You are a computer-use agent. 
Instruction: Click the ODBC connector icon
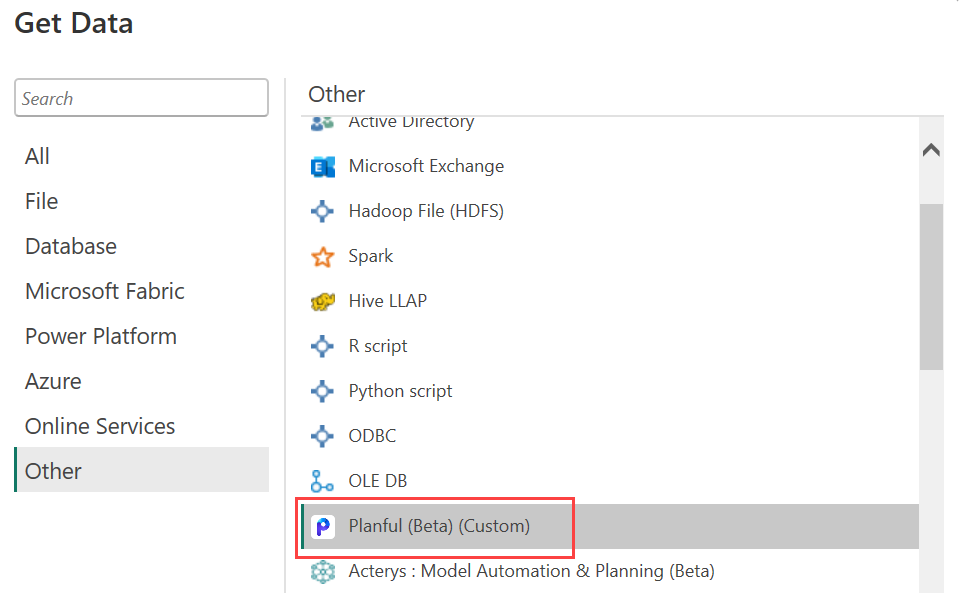[322, 437]
